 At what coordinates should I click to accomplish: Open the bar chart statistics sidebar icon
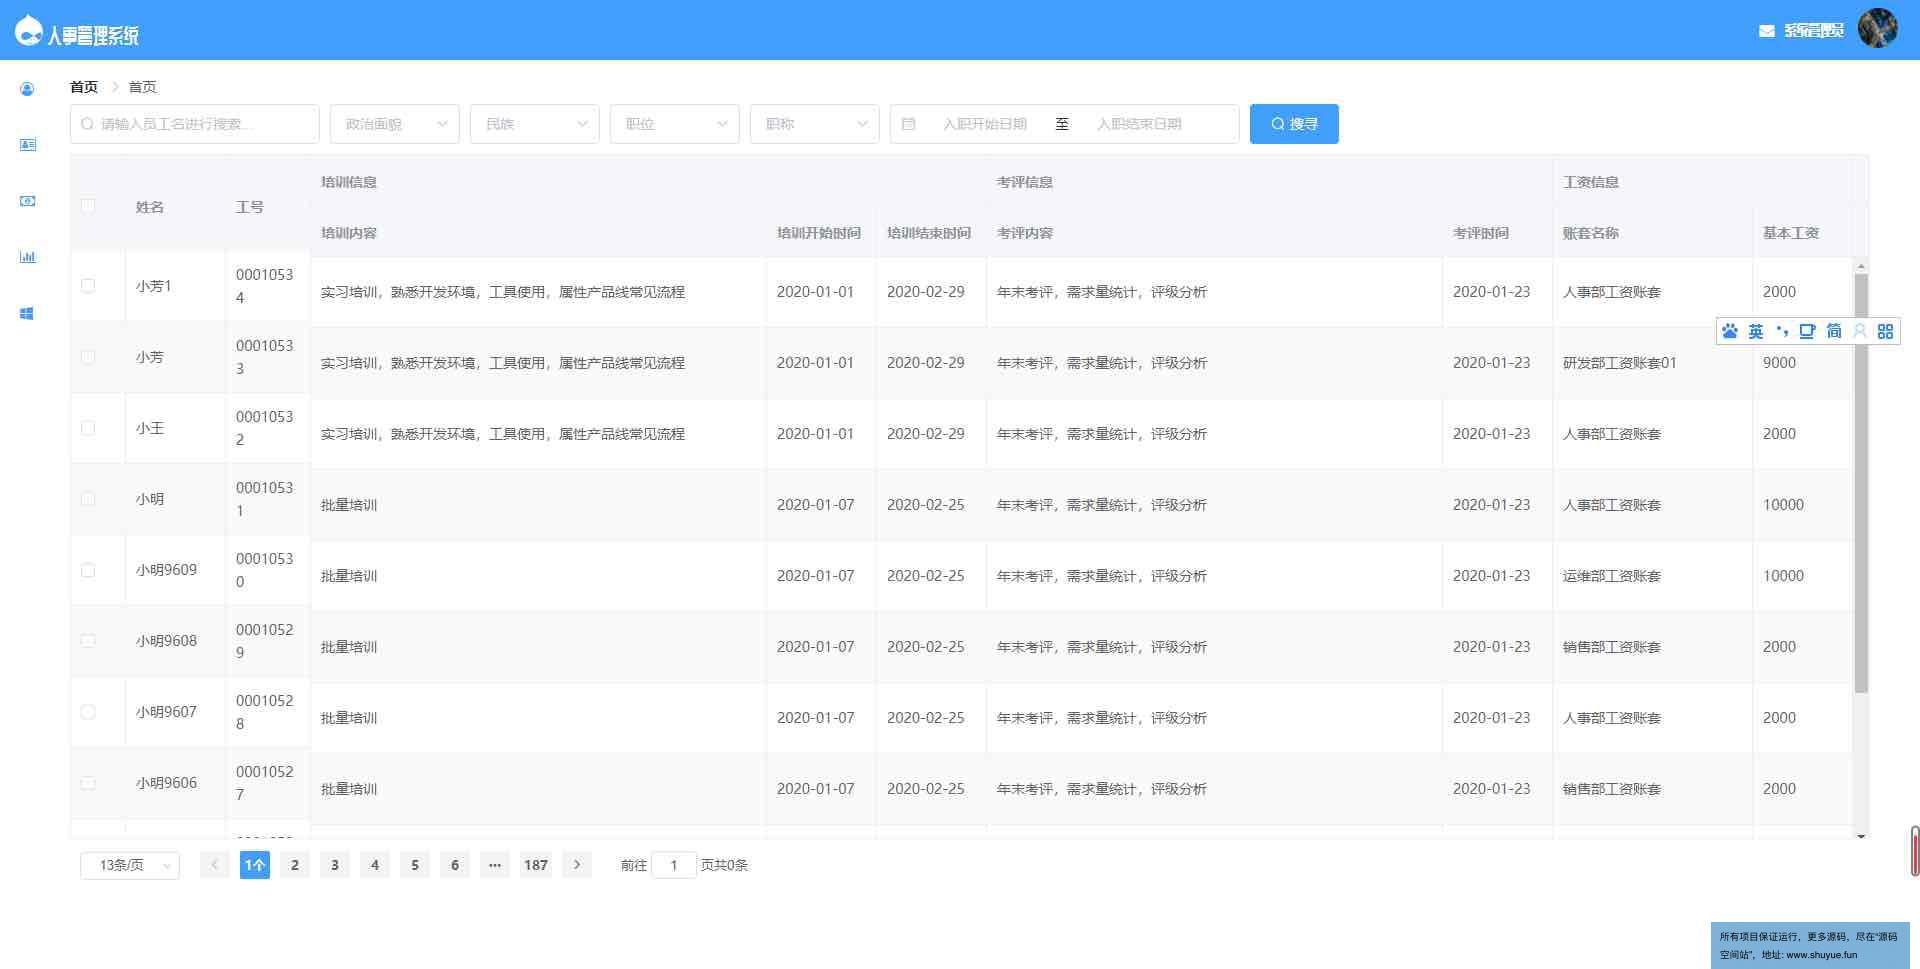click(27, 257)
